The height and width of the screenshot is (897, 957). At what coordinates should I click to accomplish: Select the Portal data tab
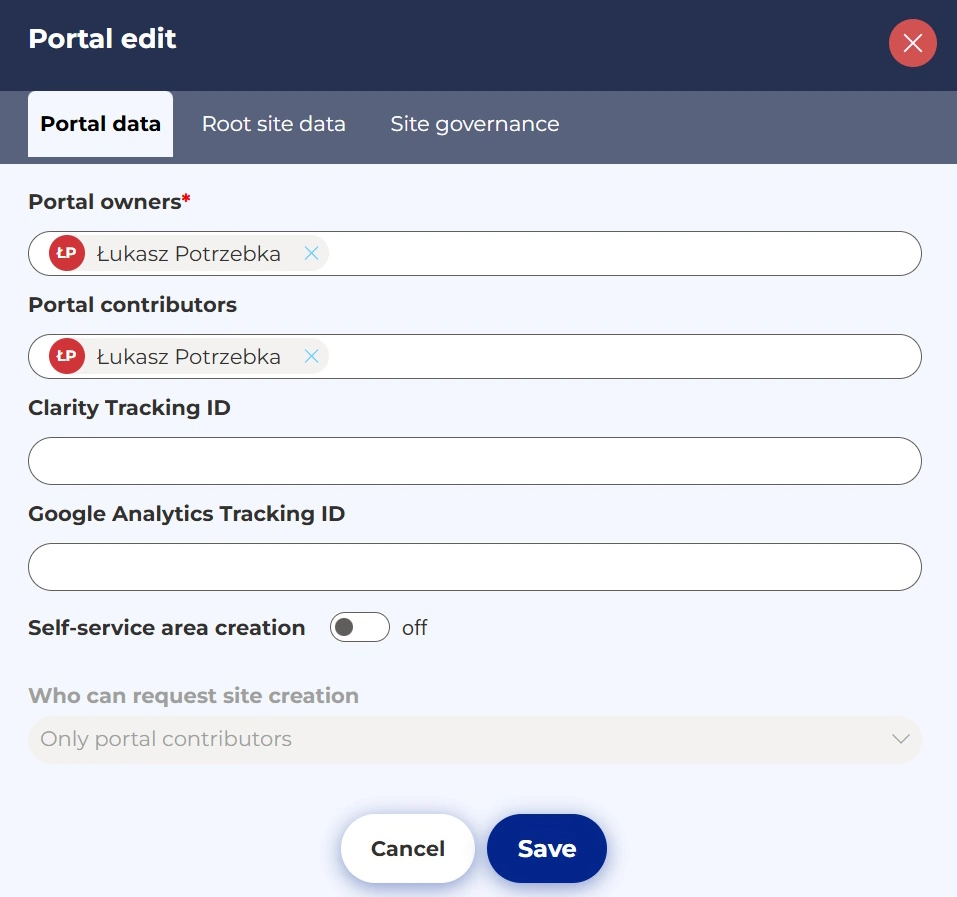[100, 124]
